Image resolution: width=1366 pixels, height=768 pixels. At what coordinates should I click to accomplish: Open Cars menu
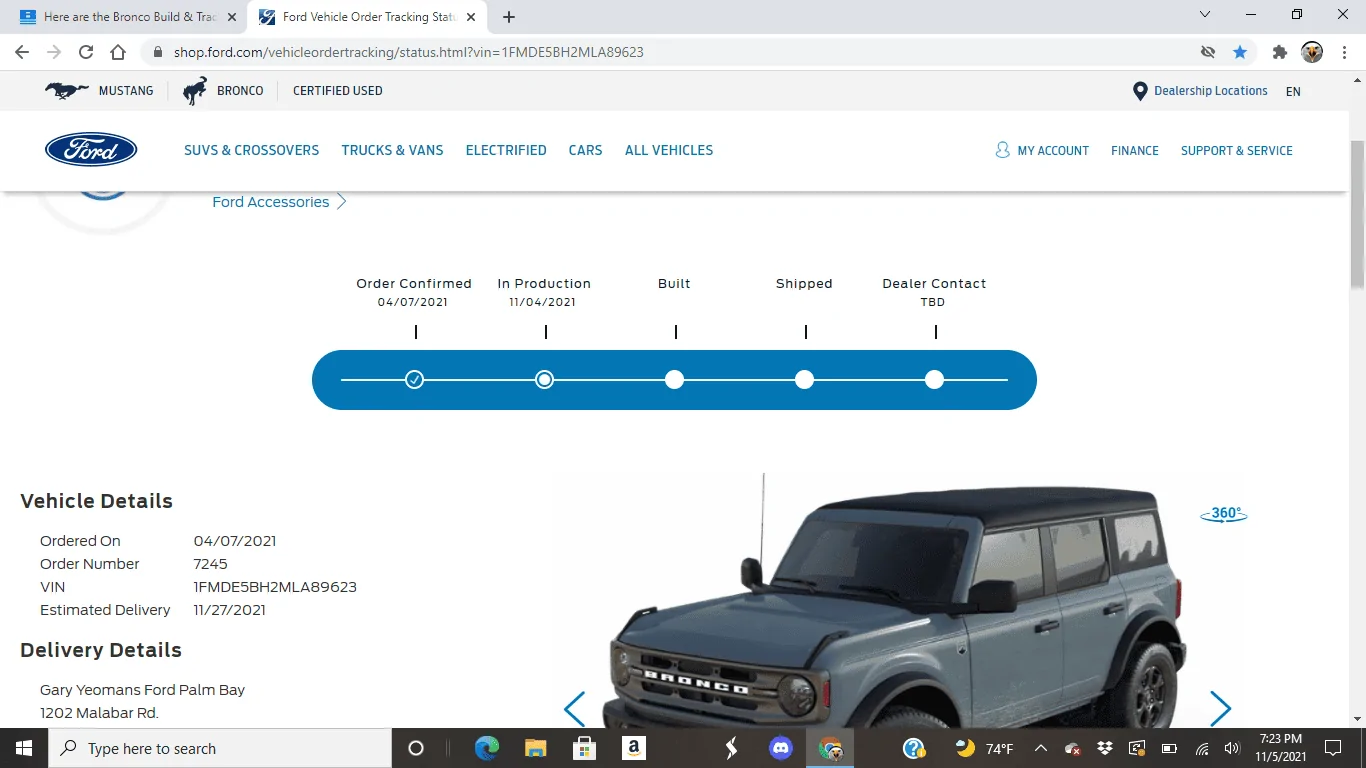click(x=585, y=150)
